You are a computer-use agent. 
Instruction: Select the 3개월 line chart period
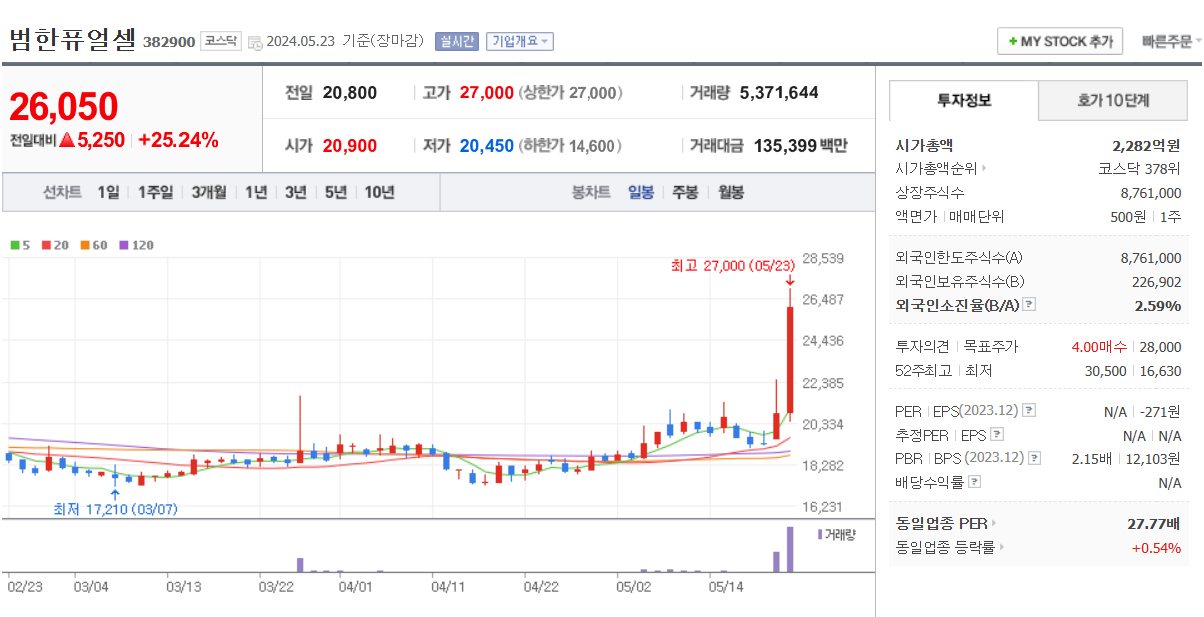[209, 192]
